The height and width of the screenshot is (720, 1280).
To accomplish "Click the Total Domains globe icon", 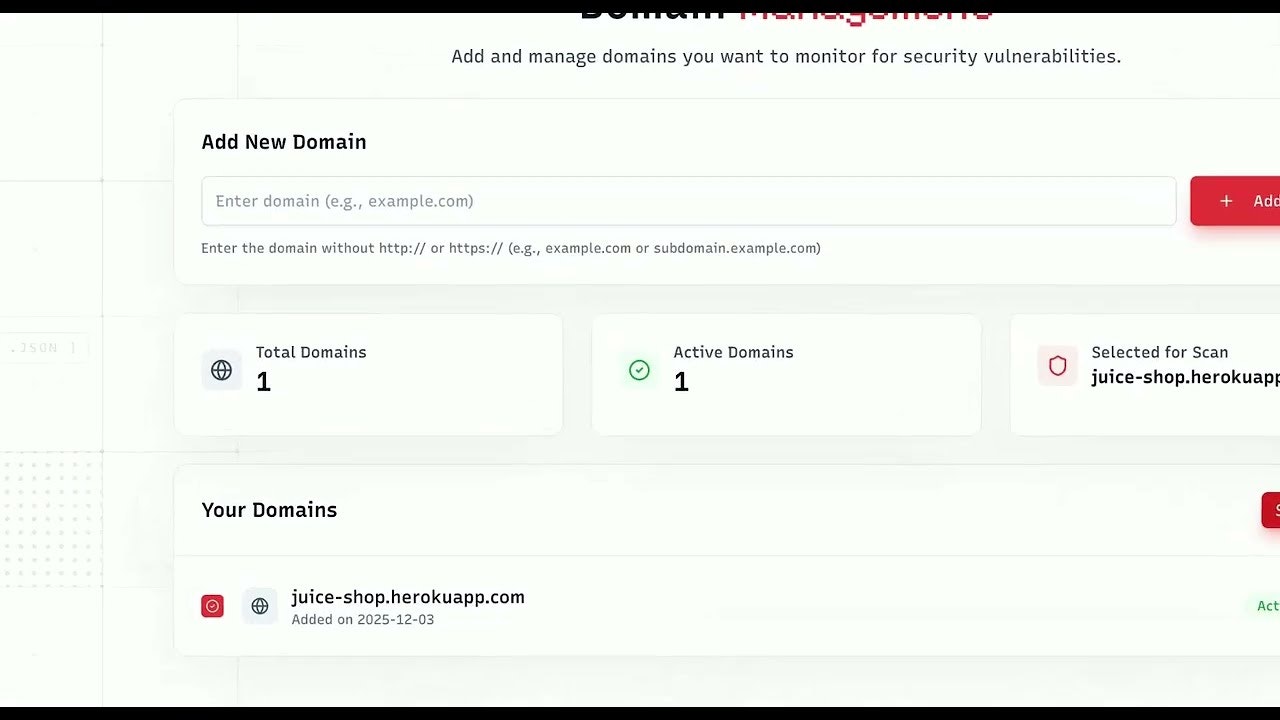I will pos(222,370).
